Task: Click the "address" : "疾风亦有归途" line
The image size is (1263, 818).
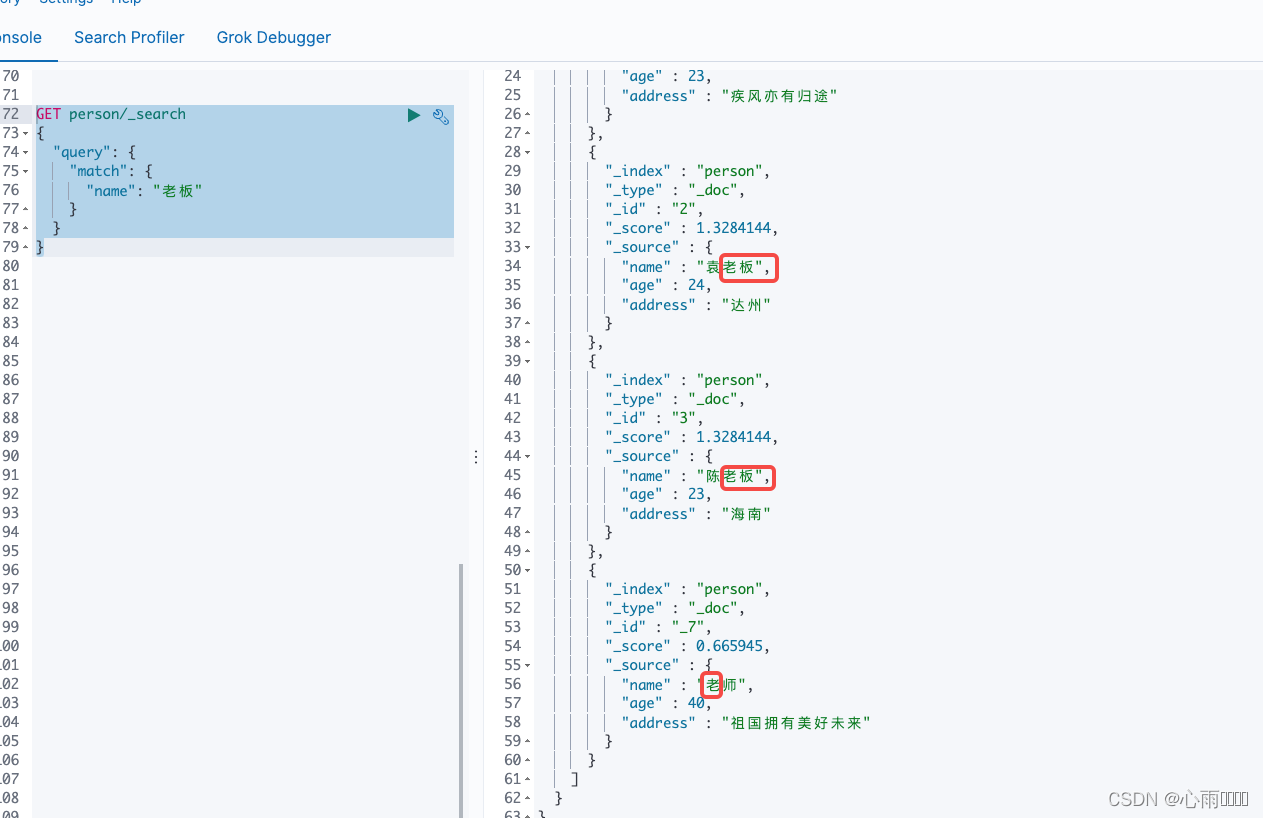Action: (729, 96)
